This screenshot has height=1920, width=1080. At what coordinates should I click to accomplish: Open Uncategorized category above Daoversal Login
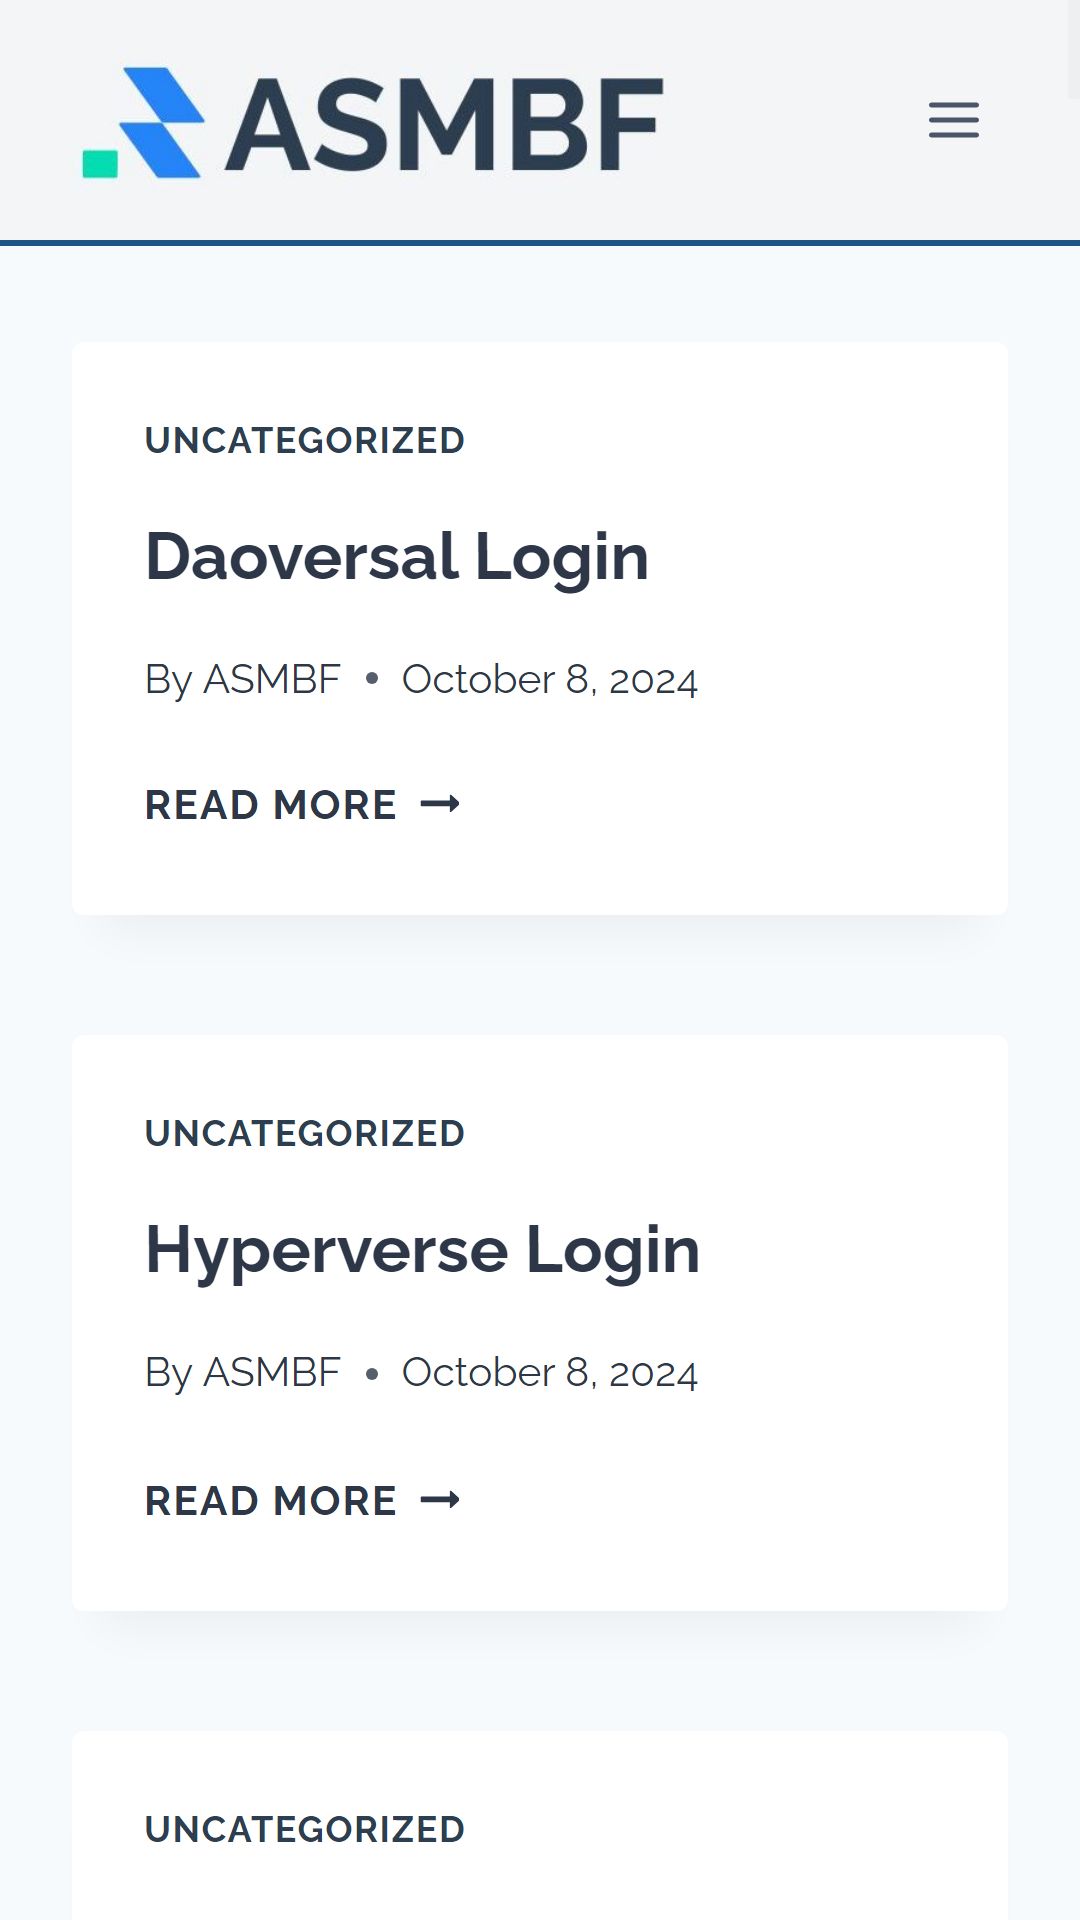point(305,440)
